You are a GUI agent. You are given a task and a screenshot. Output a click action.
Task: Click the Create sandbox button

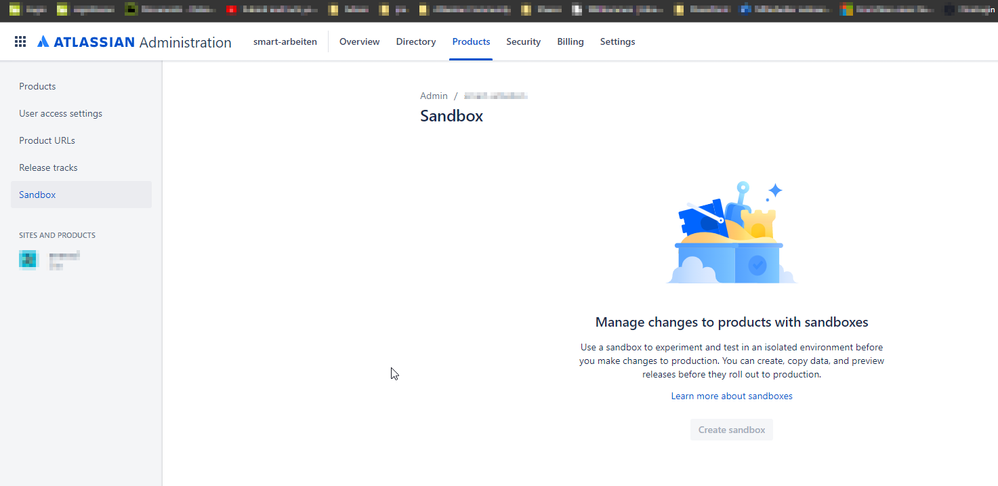tap(731, 429)
